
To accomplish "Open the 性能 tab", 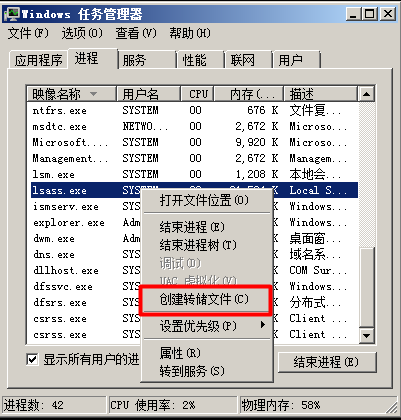I will pyautogui.click(x=200, y=60).
